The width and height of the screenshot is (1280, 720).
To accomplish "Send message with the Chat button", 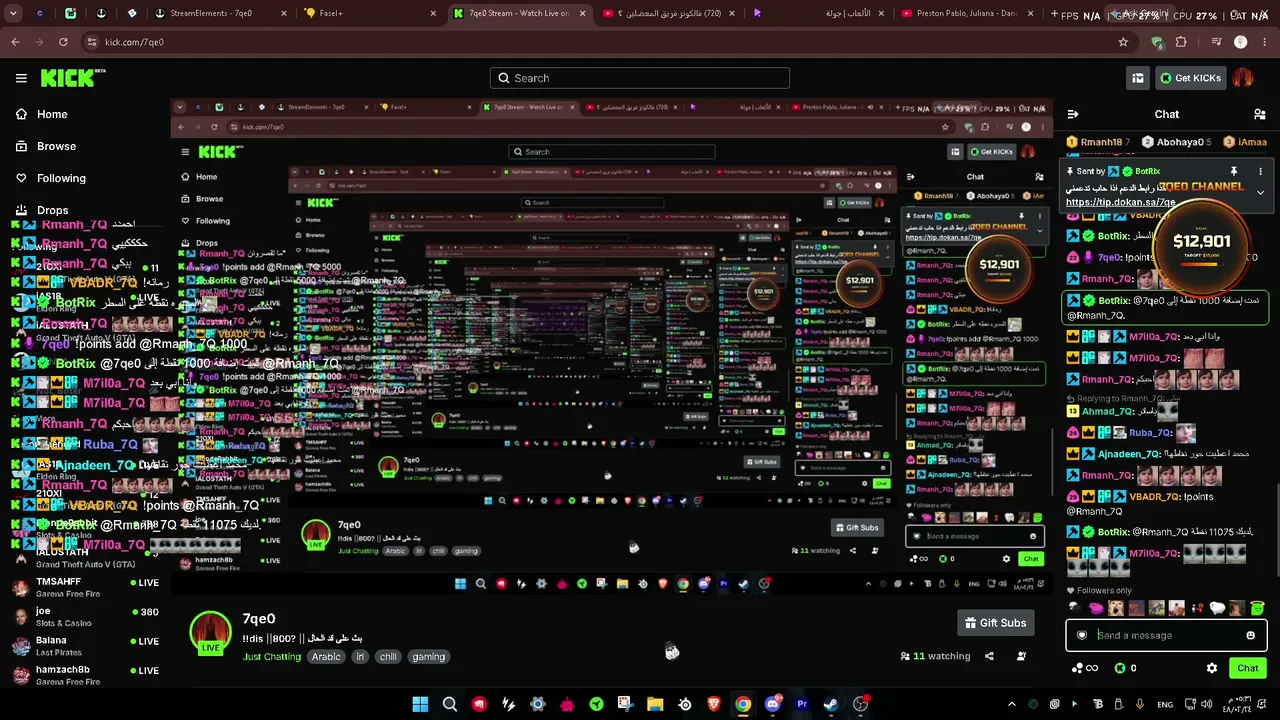I will 1248,668.
